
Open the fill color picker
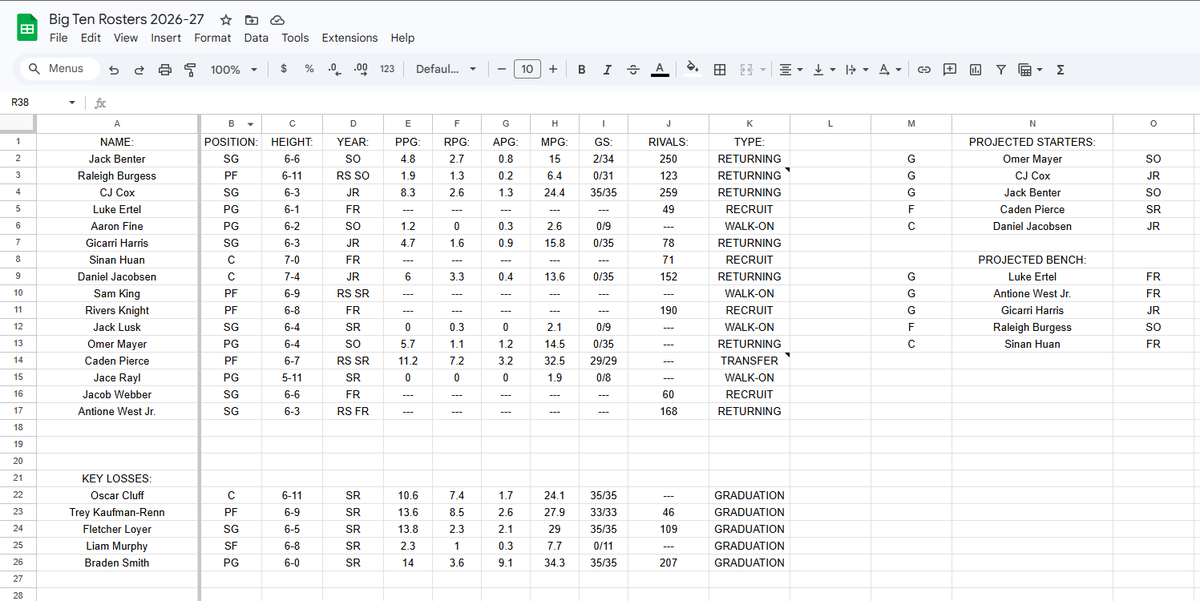(692, 70)
